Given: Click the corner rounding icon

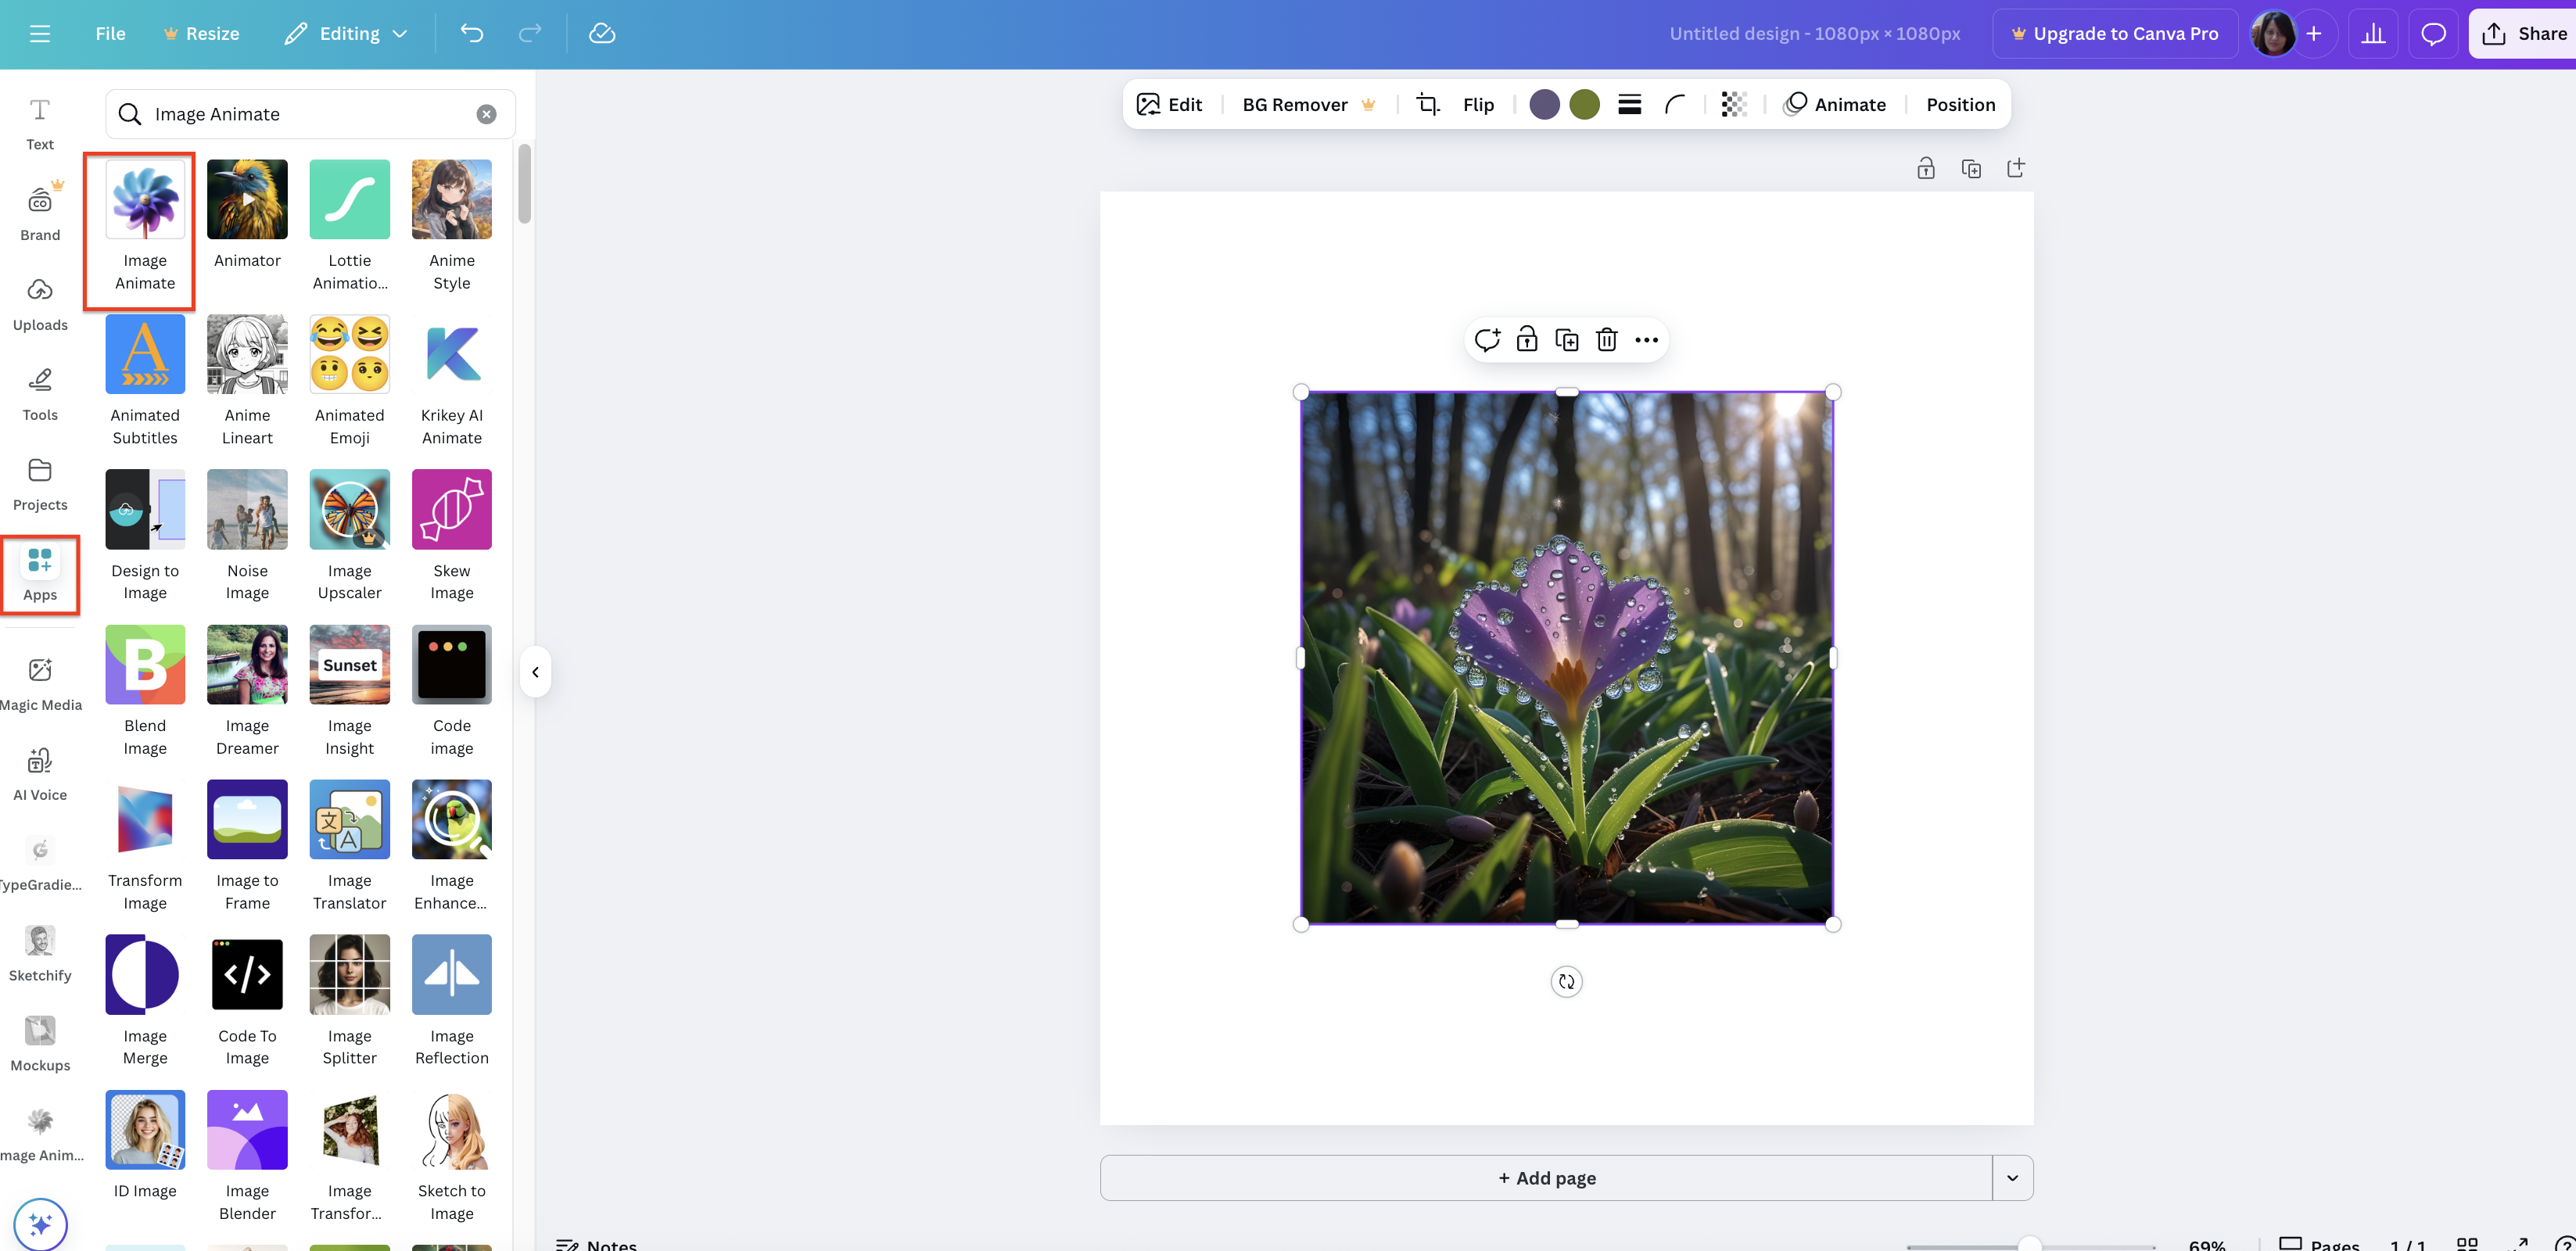Looking at the screenshot, I should coord(1675,104).
